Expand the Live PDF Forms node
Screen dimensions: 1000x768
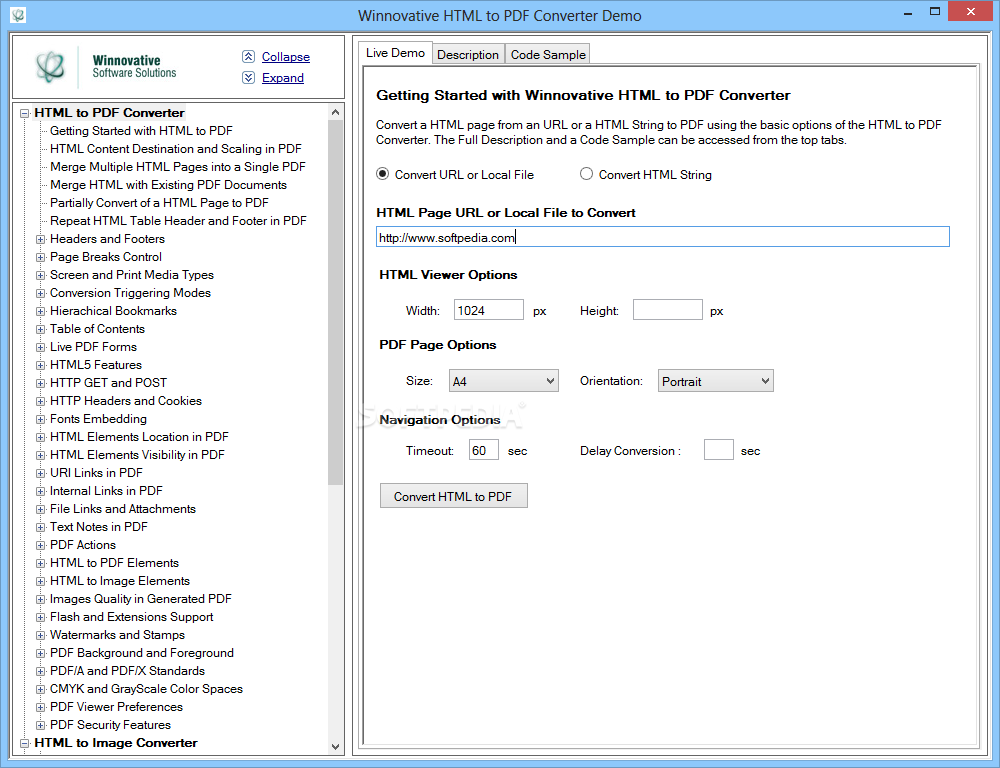pos(40,347)
